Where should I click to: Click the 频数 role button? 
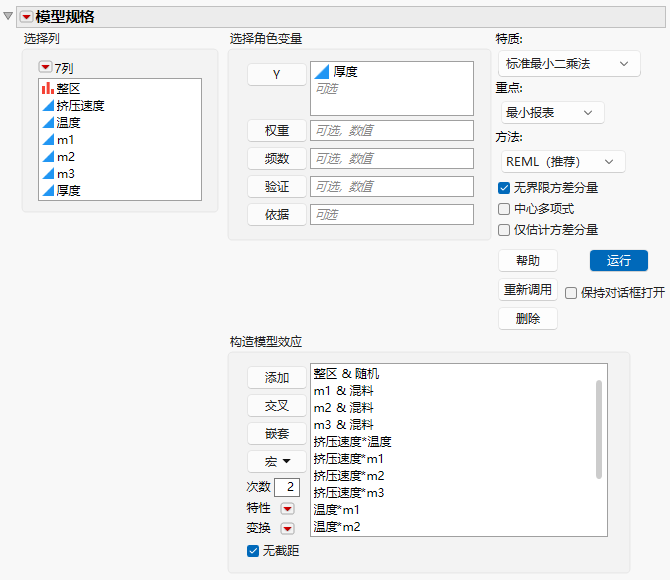click(276, 159)
